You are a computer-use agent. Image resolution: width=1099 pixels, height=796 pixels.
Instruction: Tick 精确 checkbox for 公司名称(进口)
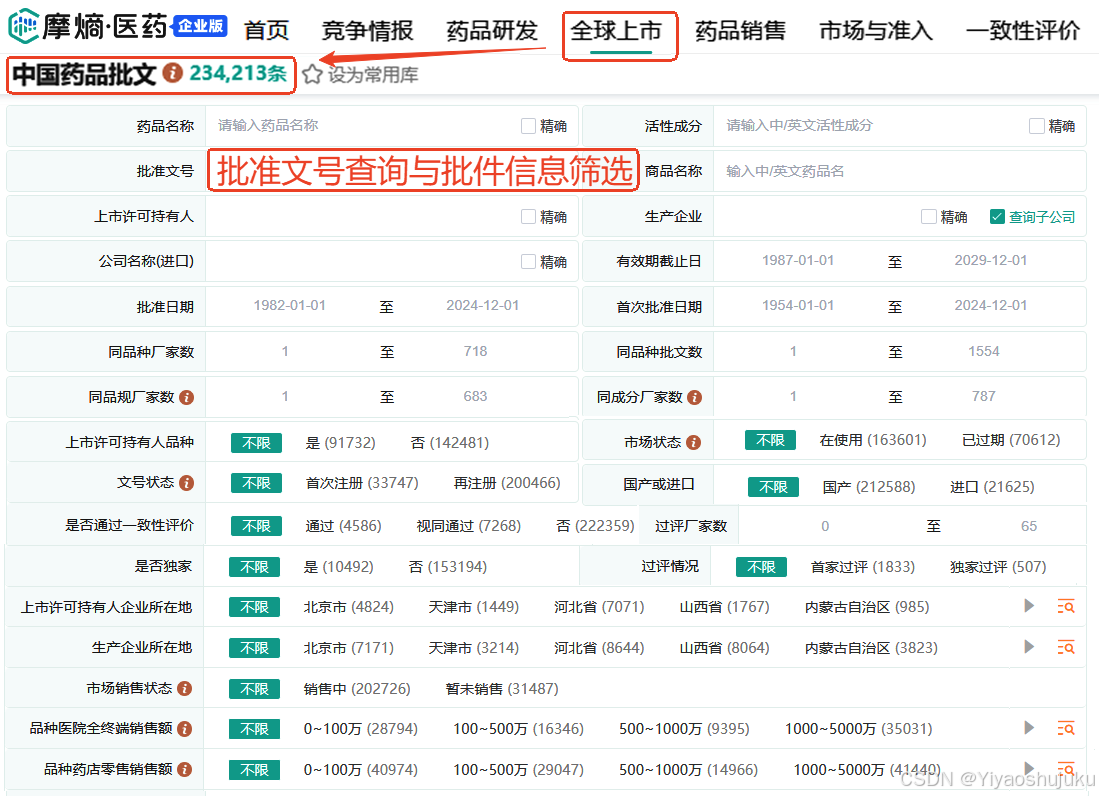[x=528, y=262]
